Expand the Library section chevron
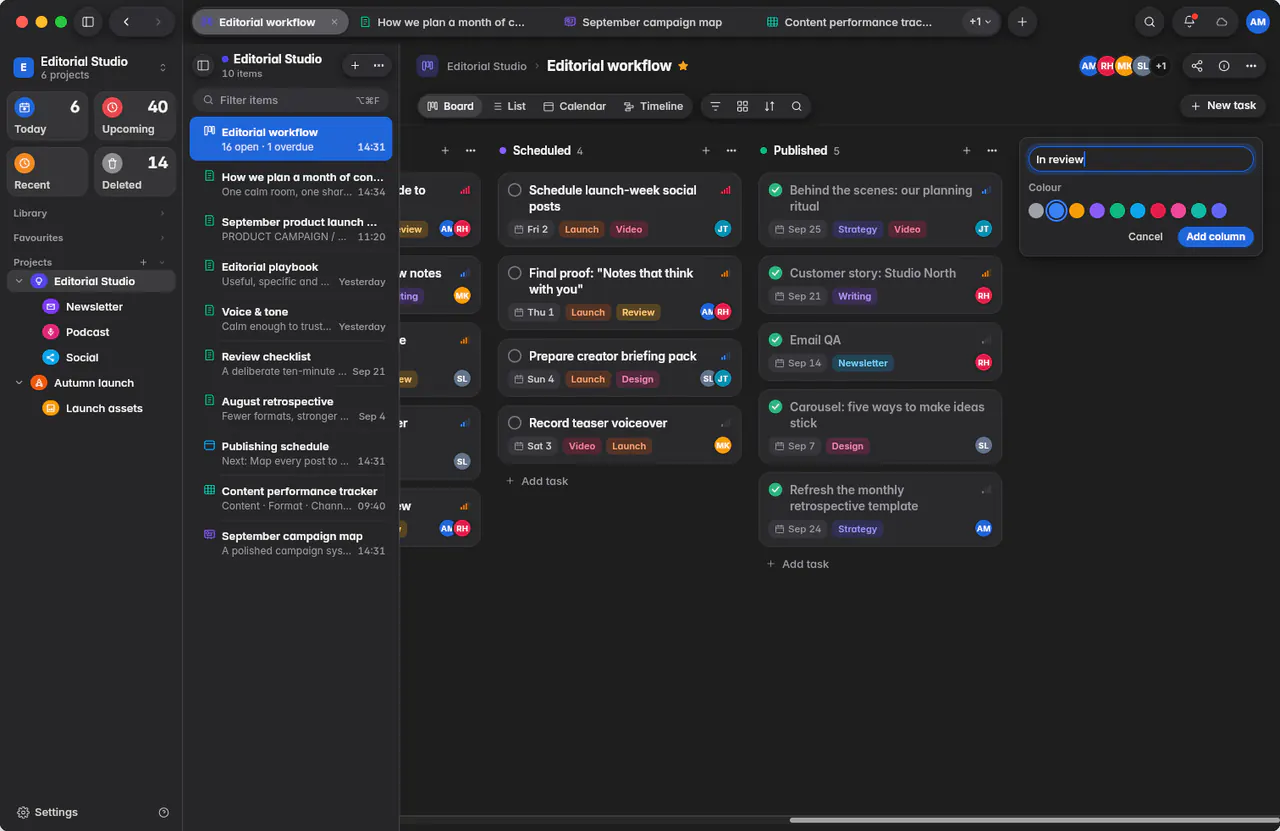 (162, 213)
